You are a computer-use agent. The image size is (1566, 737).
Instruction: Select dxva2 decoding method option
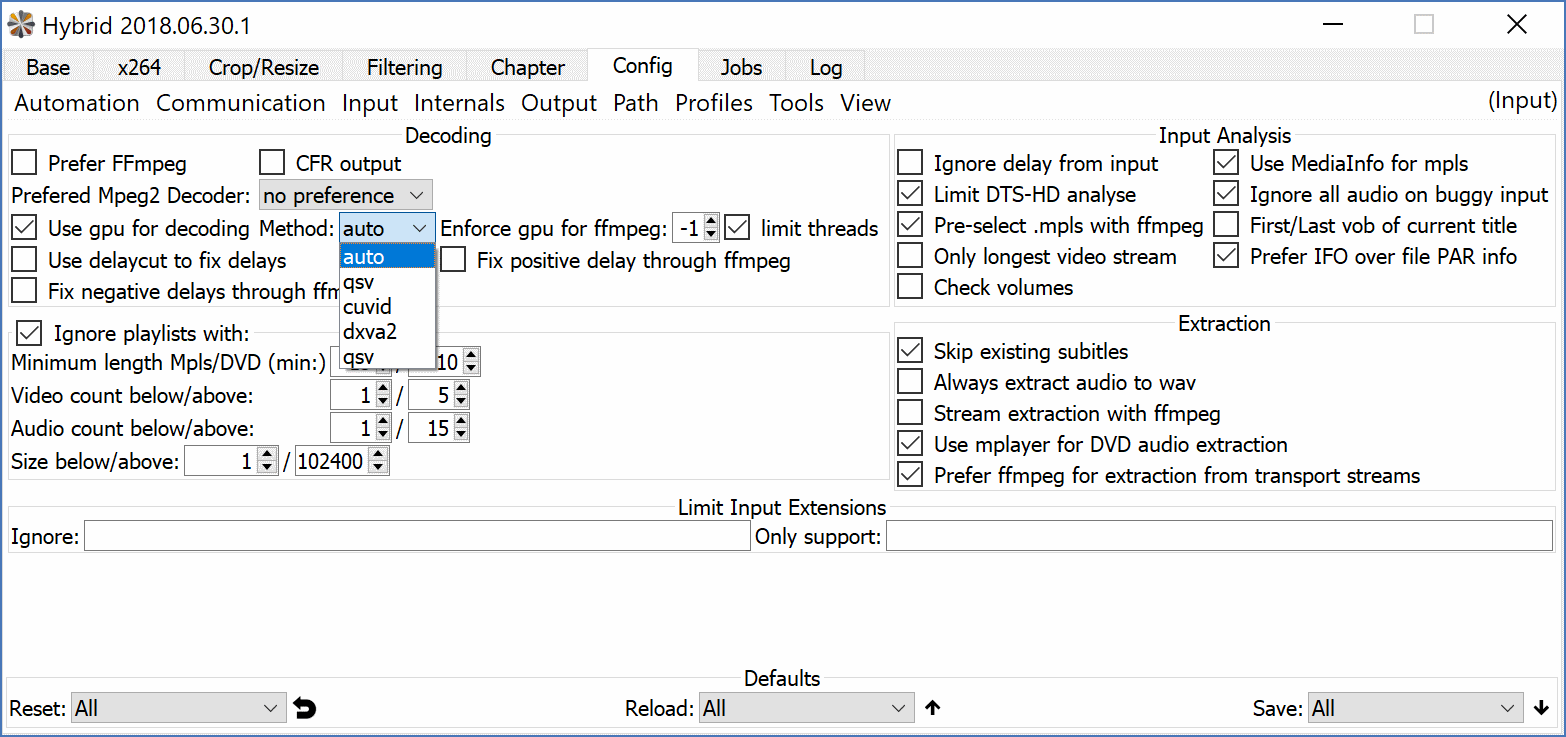point(369,331)
